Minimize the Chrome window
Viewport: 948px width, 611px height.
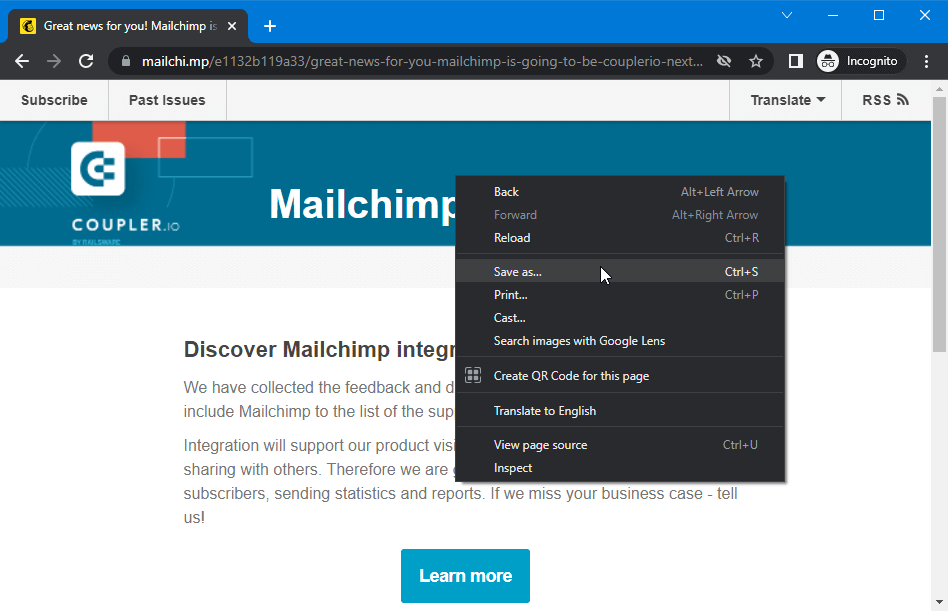click(833, 15)
